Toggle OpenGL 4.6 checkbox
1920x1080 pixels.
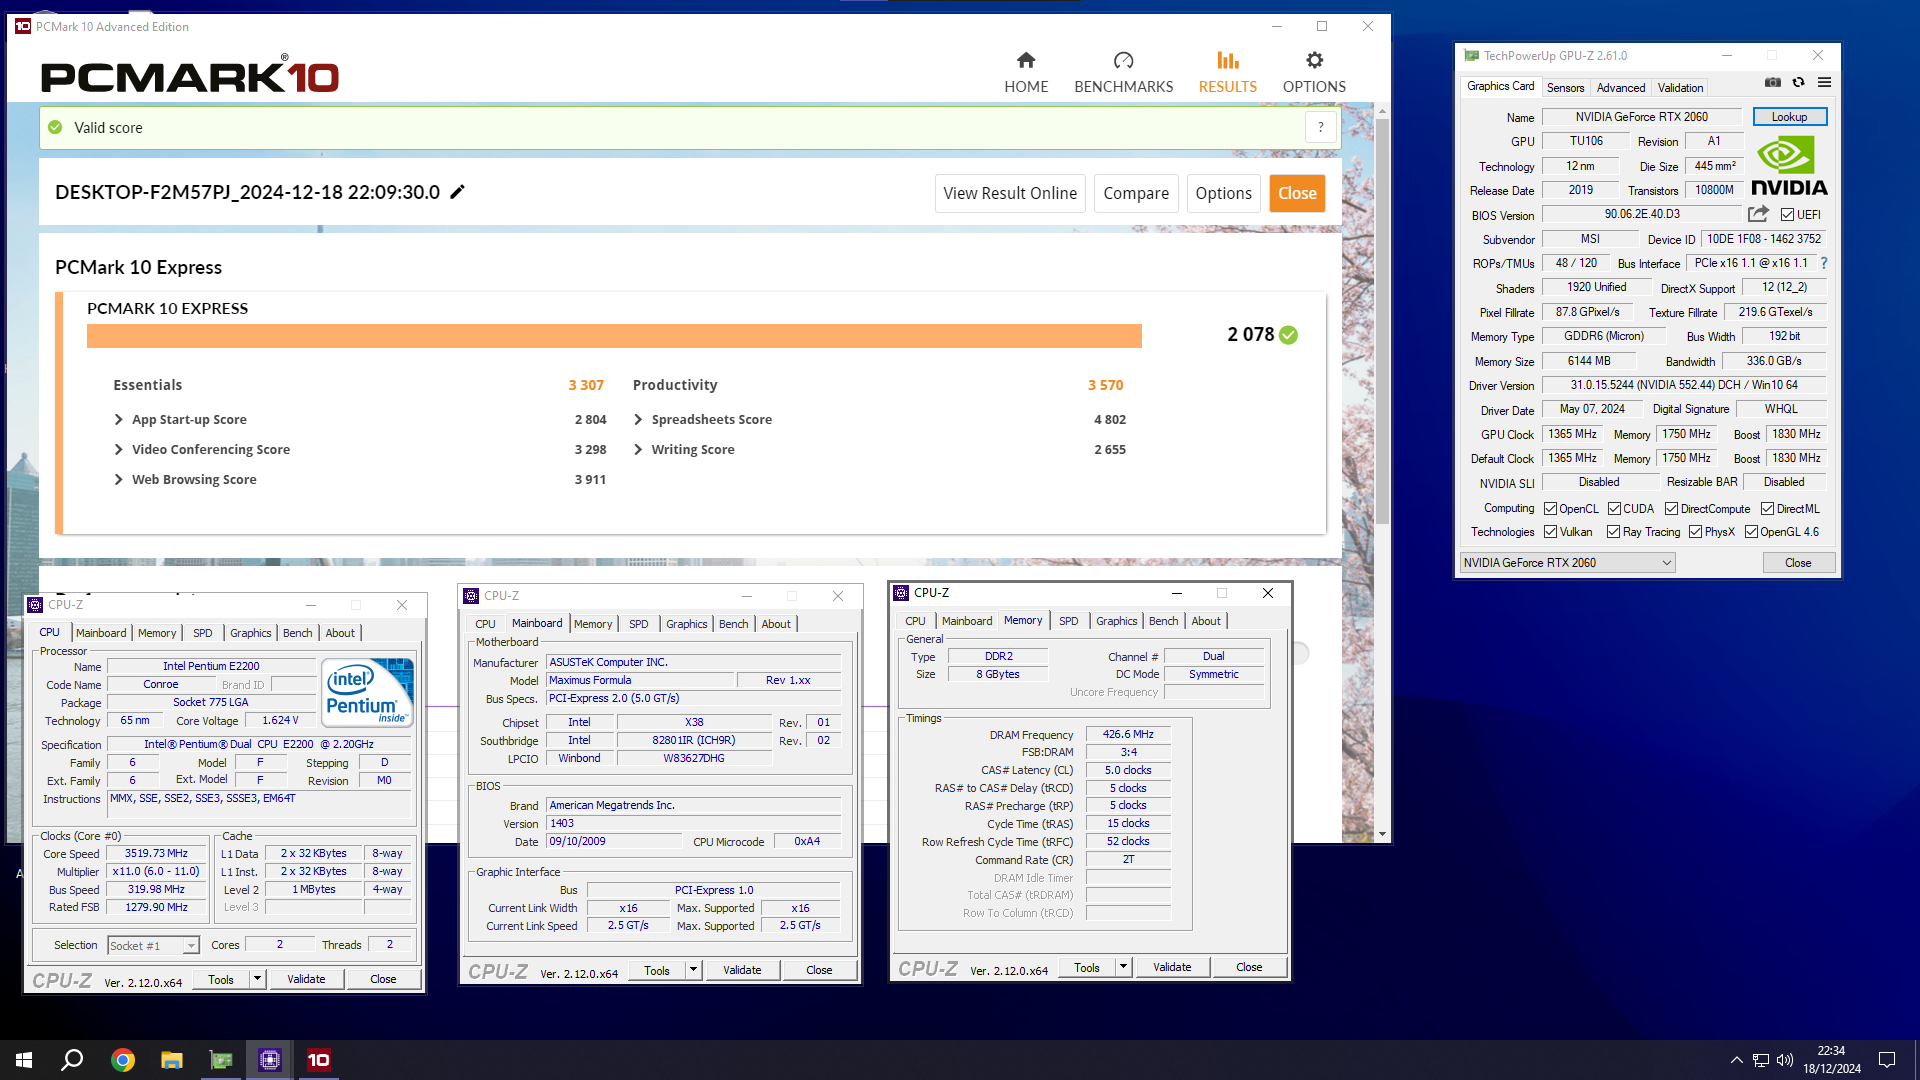(x=1751, y=532)
